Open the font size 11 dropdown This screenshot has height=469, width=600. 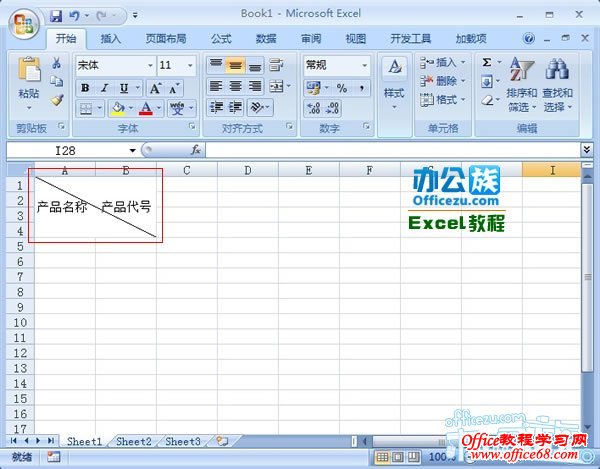click(x=190, y=65)
